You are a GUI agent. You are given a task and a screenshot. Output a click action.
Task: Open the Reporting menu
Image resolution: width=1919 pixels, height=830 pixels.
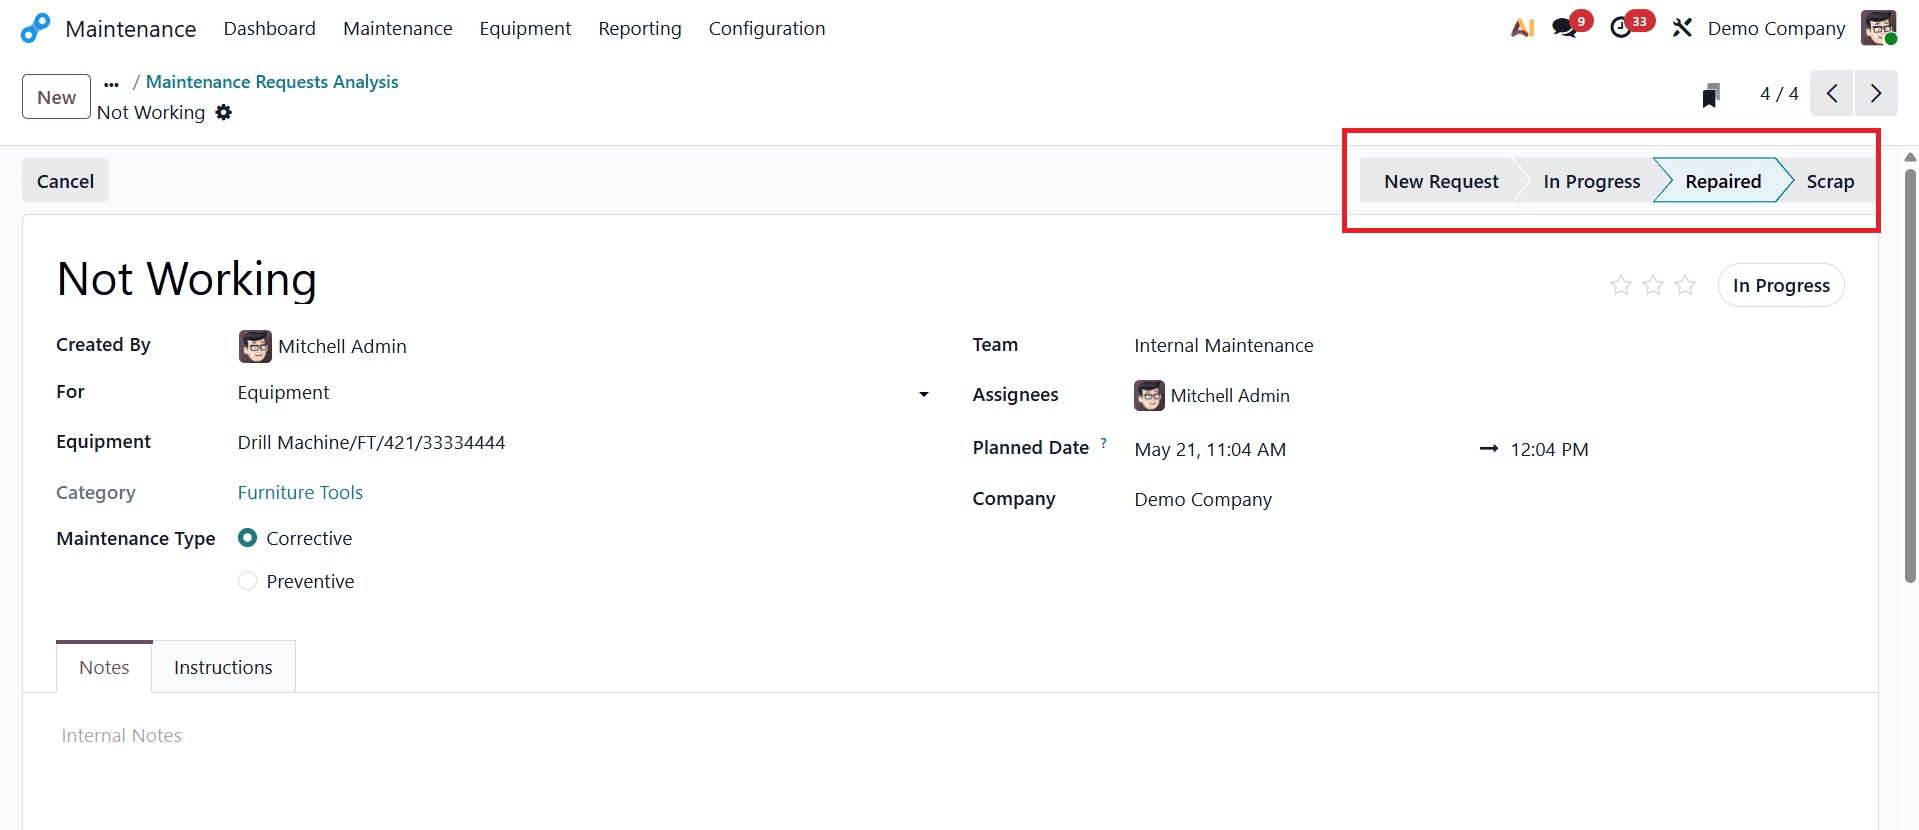click(640, 28)
